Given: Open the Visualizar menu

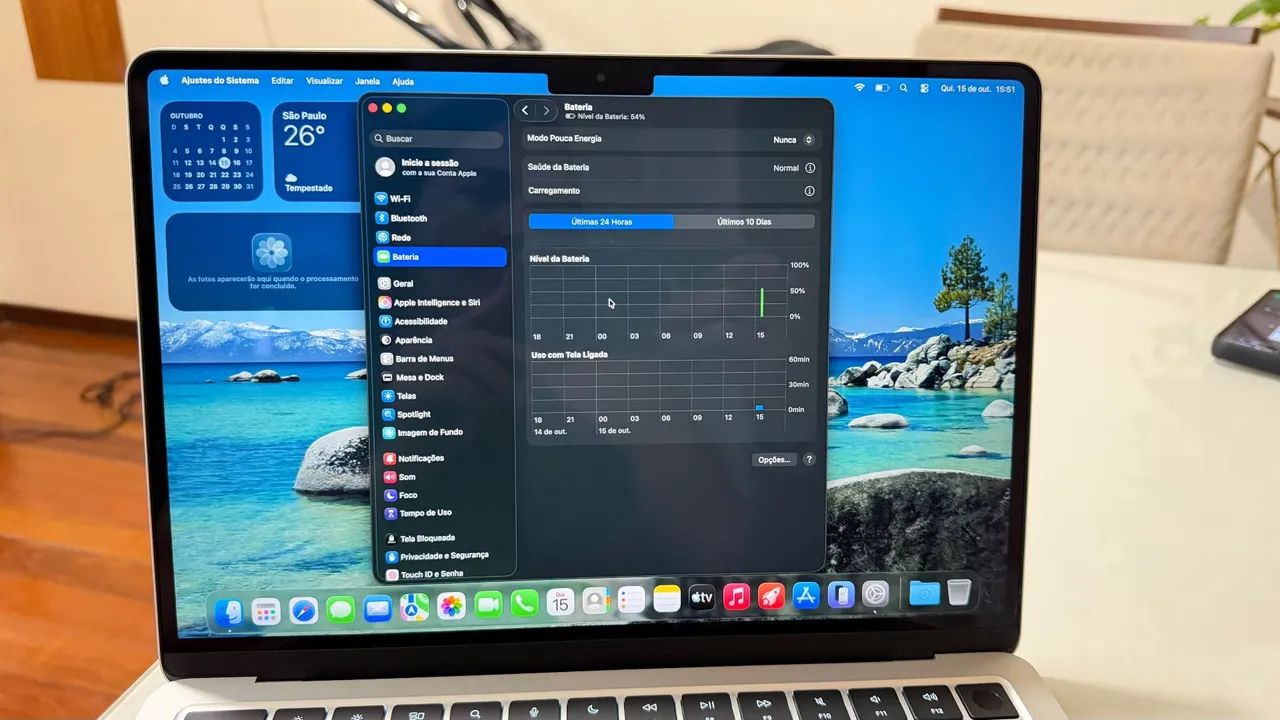Looking at the screenshot, I should click(324, 81).
